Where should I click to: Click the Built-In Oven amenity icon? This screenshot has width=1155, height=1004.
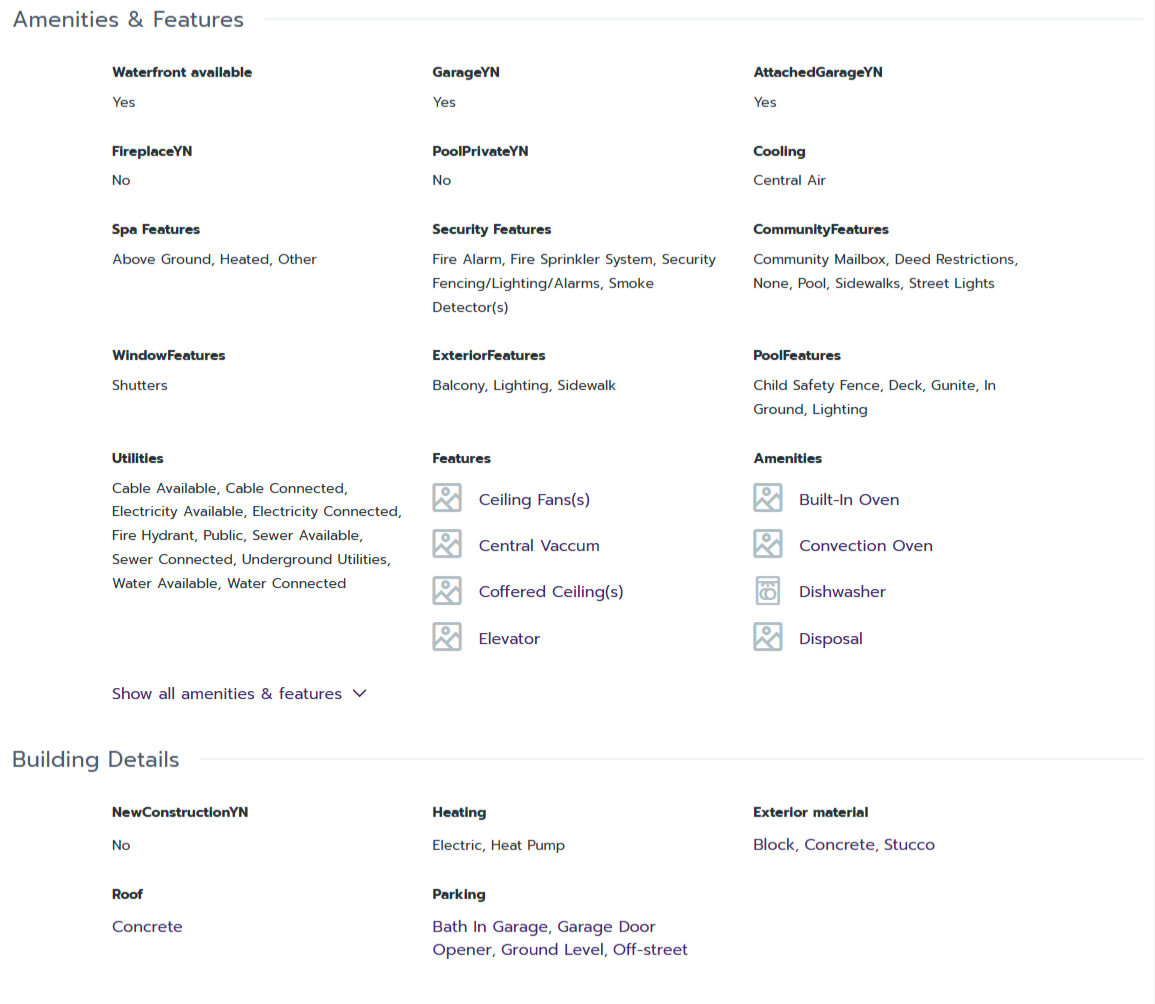(767, 498)
